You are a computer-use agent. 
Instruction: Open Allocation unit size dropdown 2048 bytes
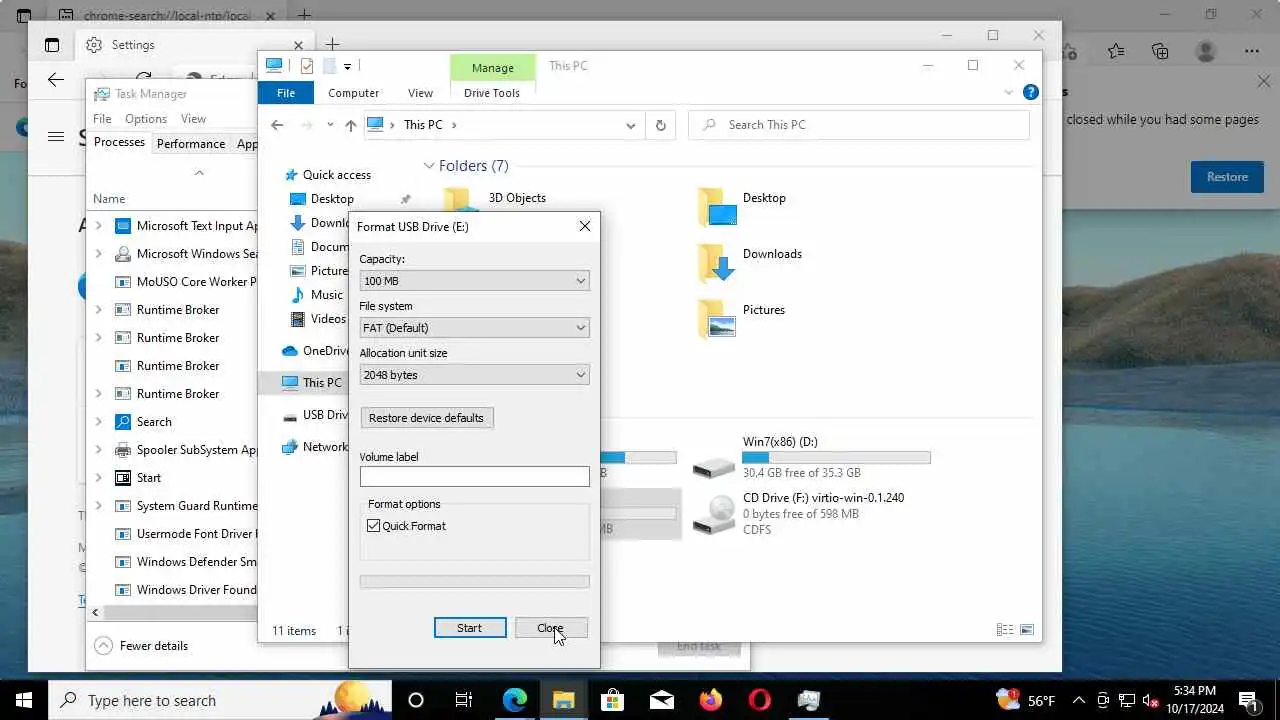[474, 375]
